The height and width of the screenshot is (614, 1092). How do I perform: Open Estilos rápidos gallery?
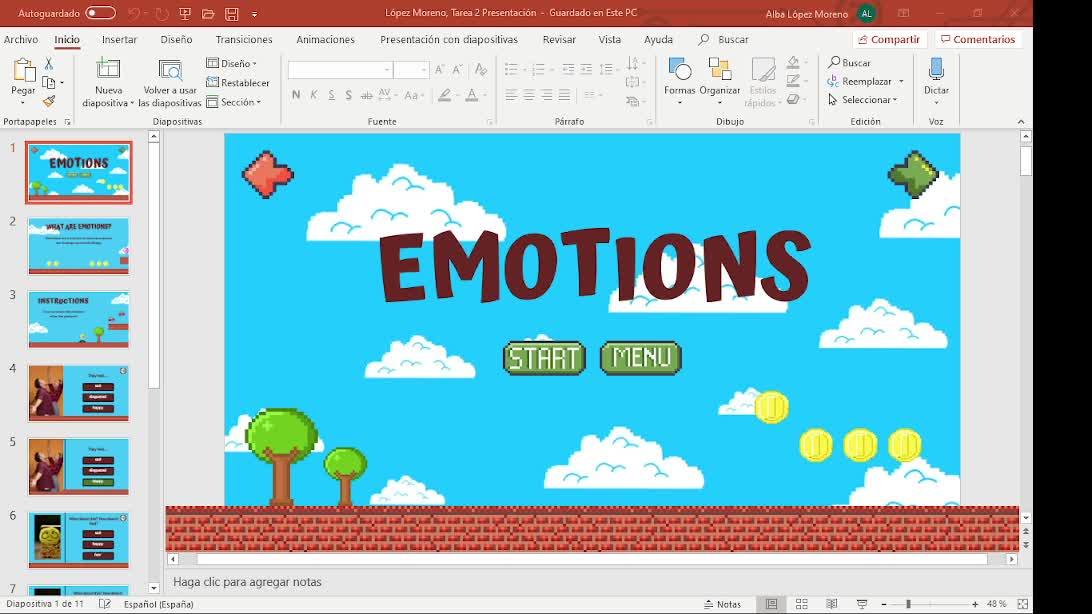[x=763, y=82]
